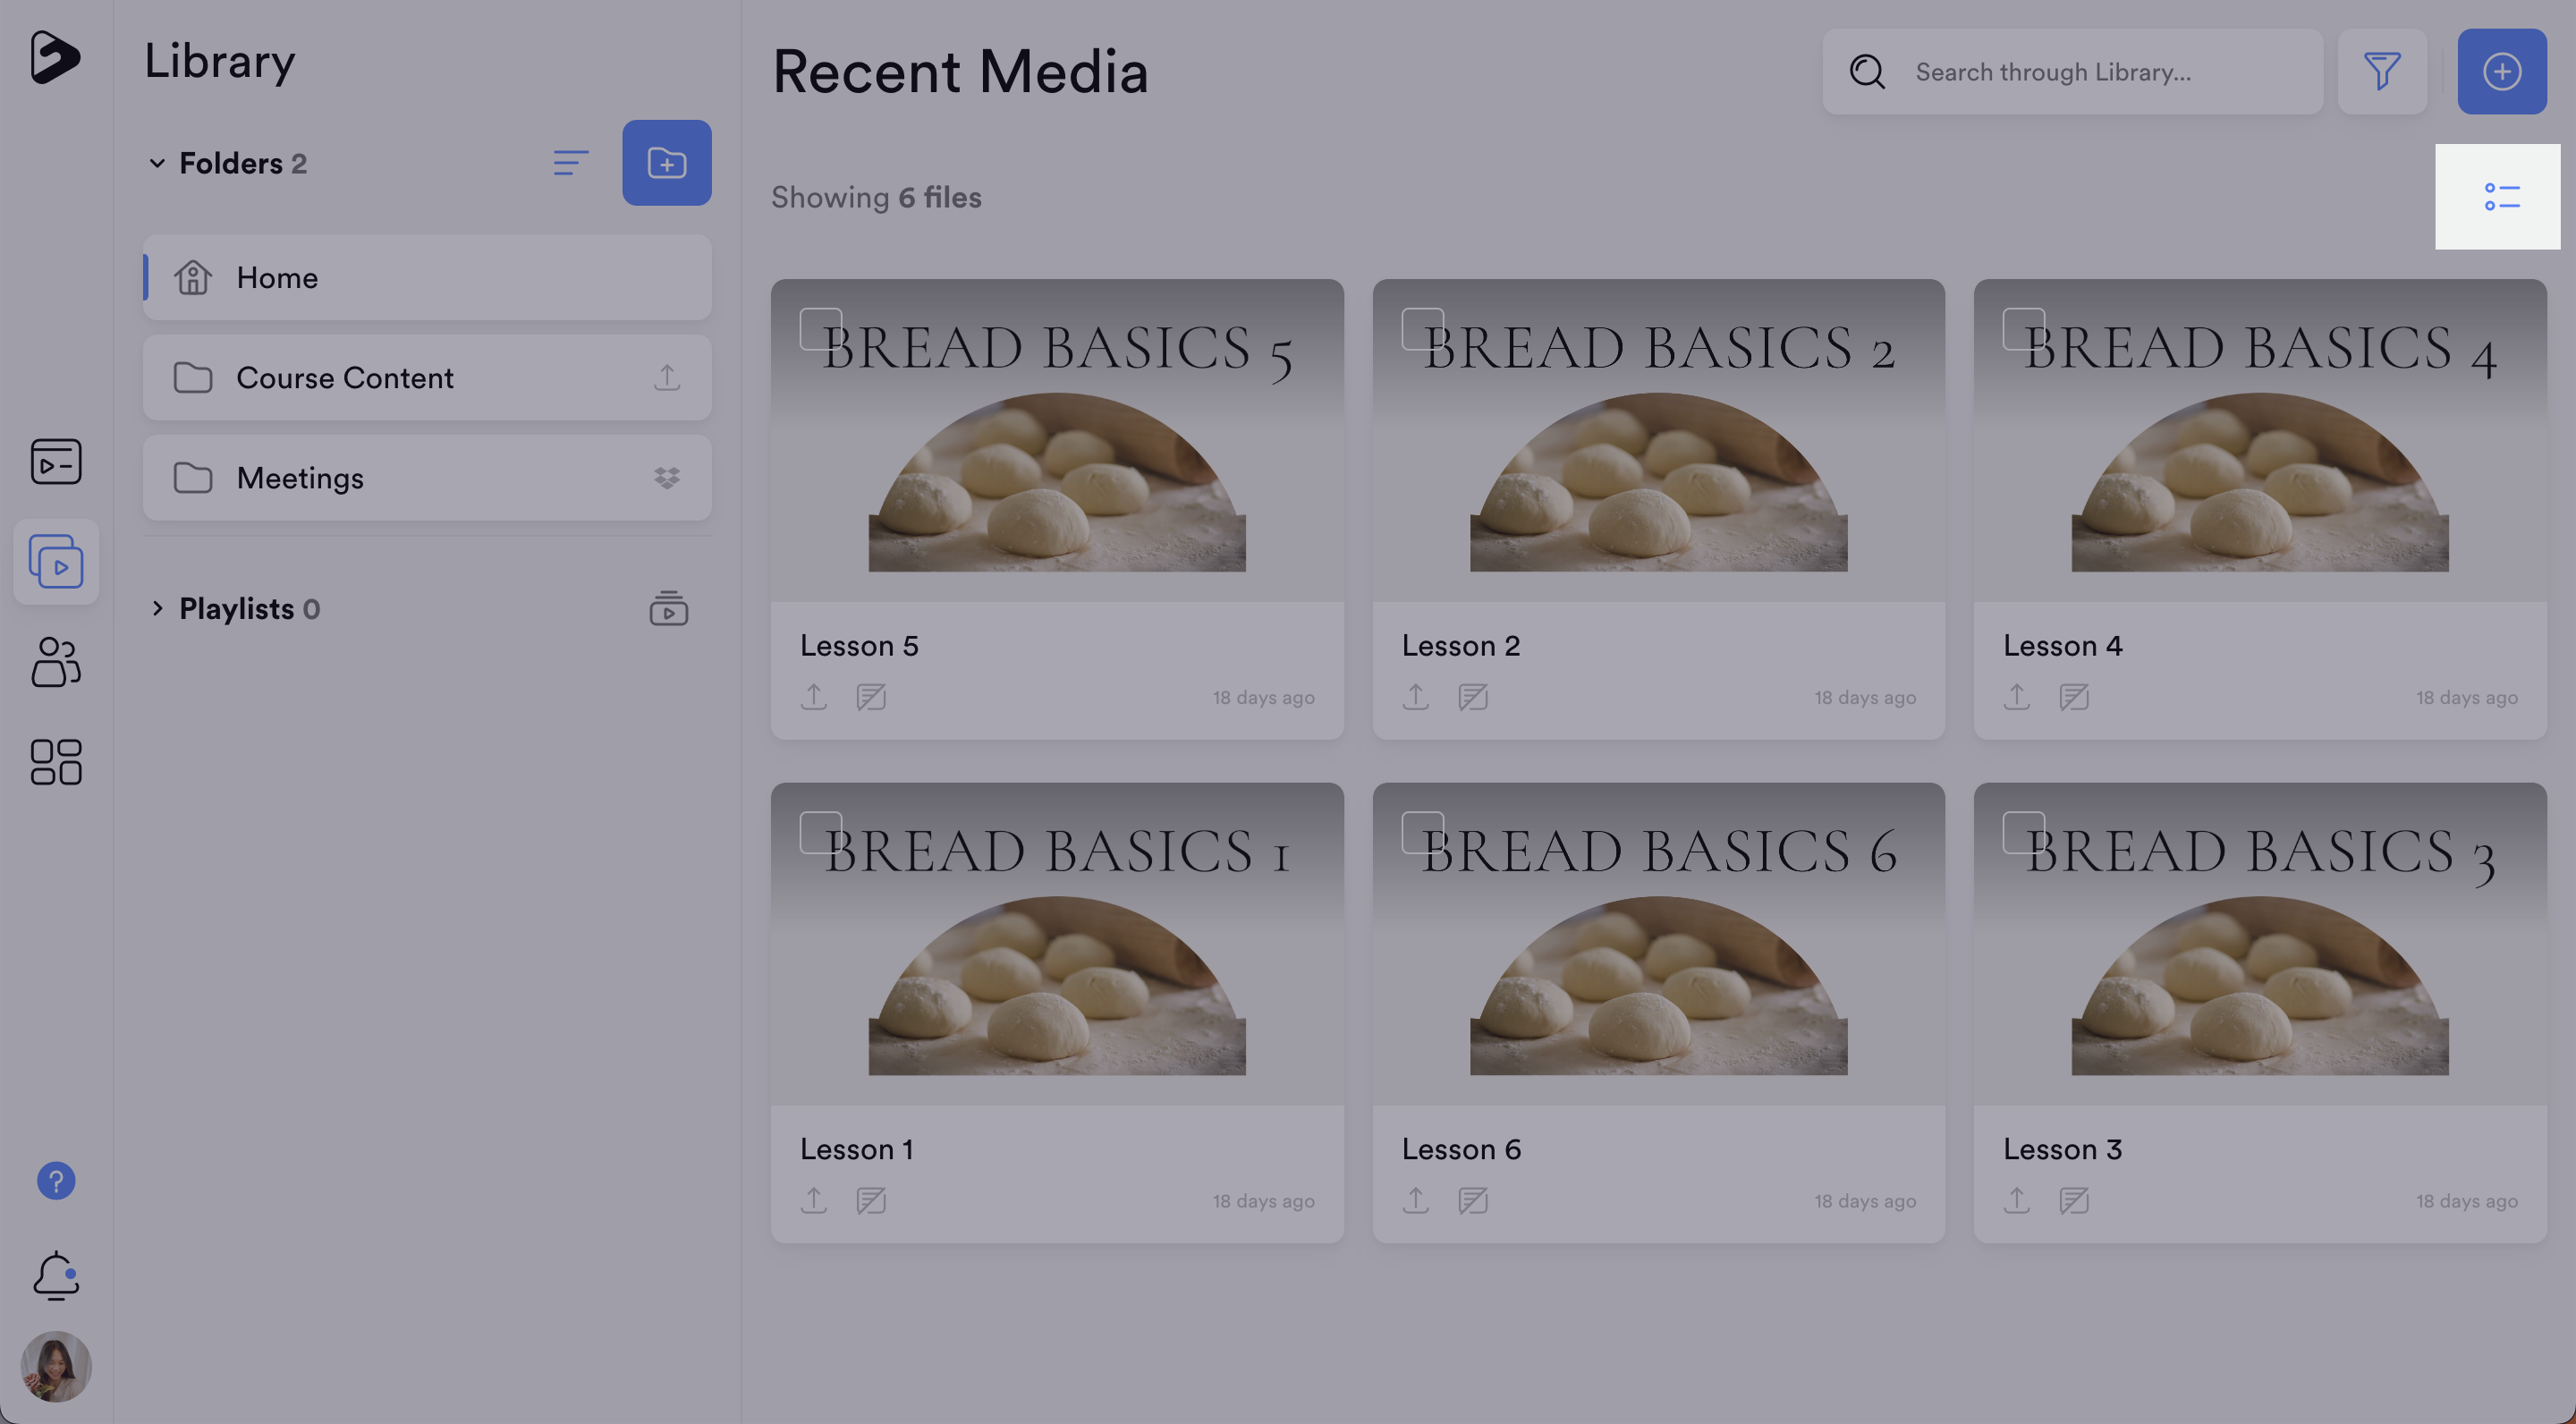Check the Lesson 6 selection box
Screen dimensions: 2576x1424
point(1422,832)
